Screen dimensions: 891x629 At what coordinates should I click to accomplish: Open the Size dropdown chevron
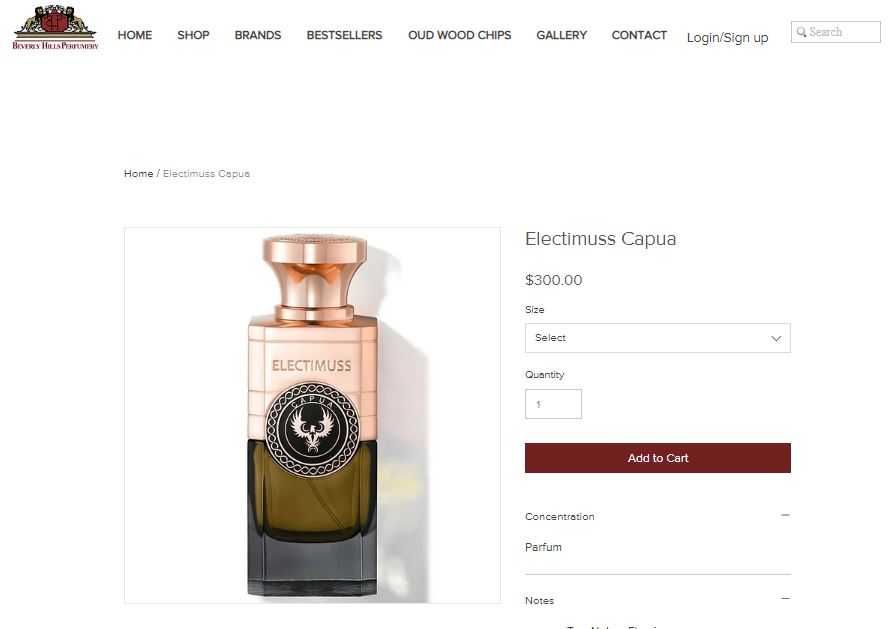776,339
